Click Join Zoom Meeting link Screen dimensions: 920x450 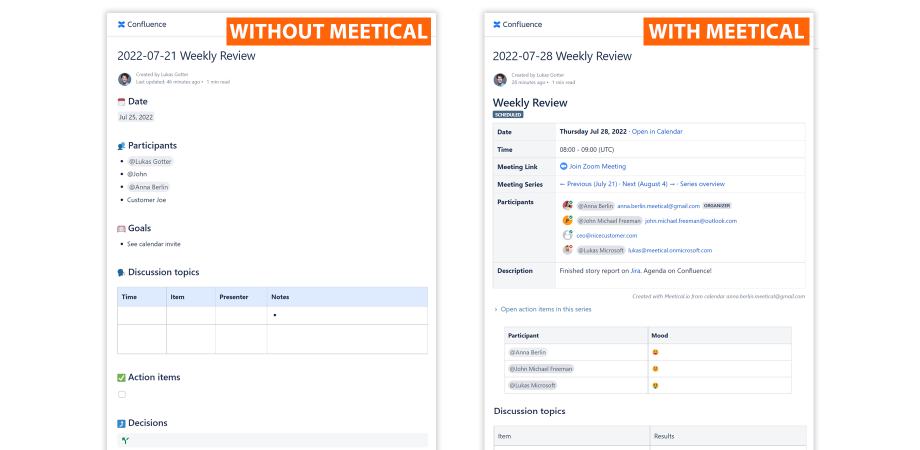tap(597, 167)
